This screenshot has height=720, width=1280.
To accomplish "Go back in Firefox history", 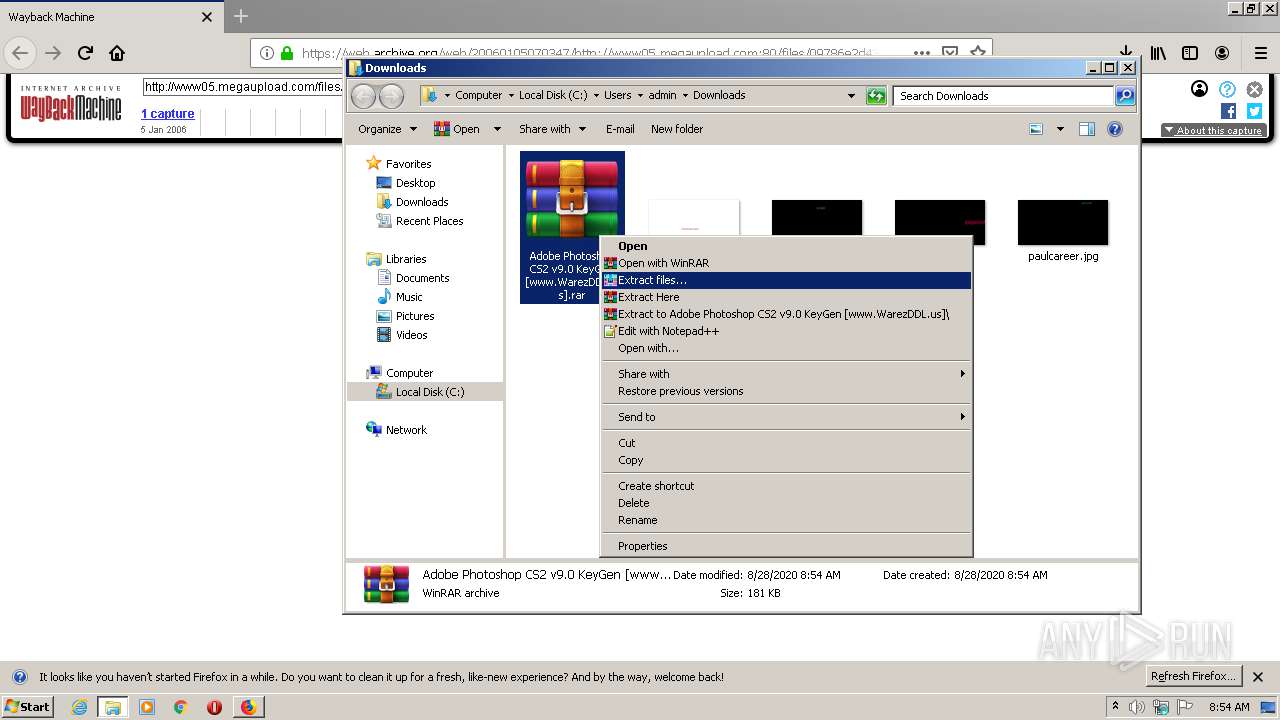I will pos(21,53).
